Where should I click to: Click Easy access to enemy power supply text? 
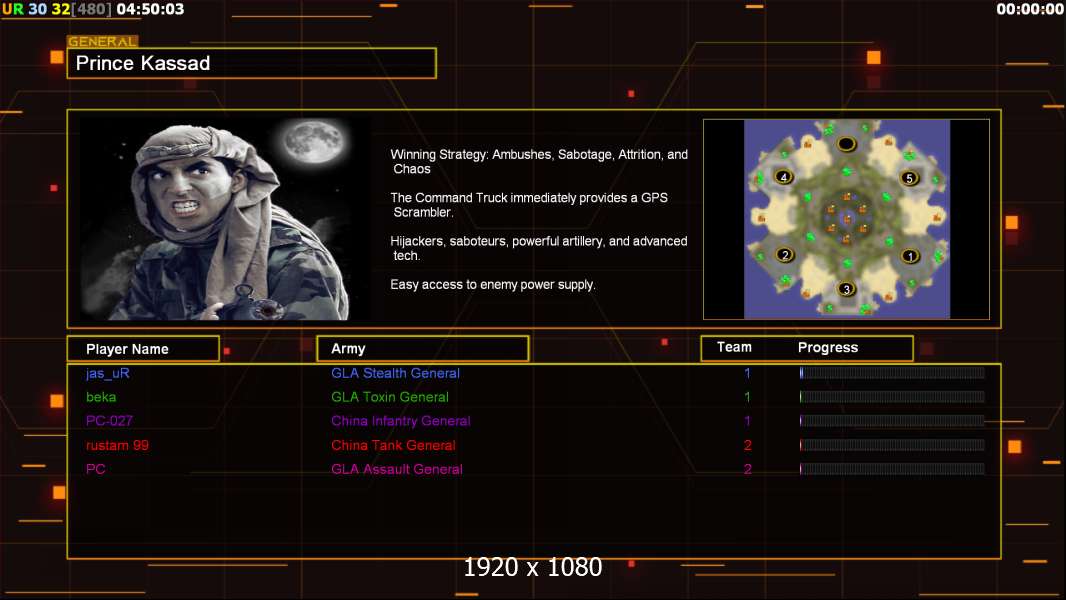(493, 285)
